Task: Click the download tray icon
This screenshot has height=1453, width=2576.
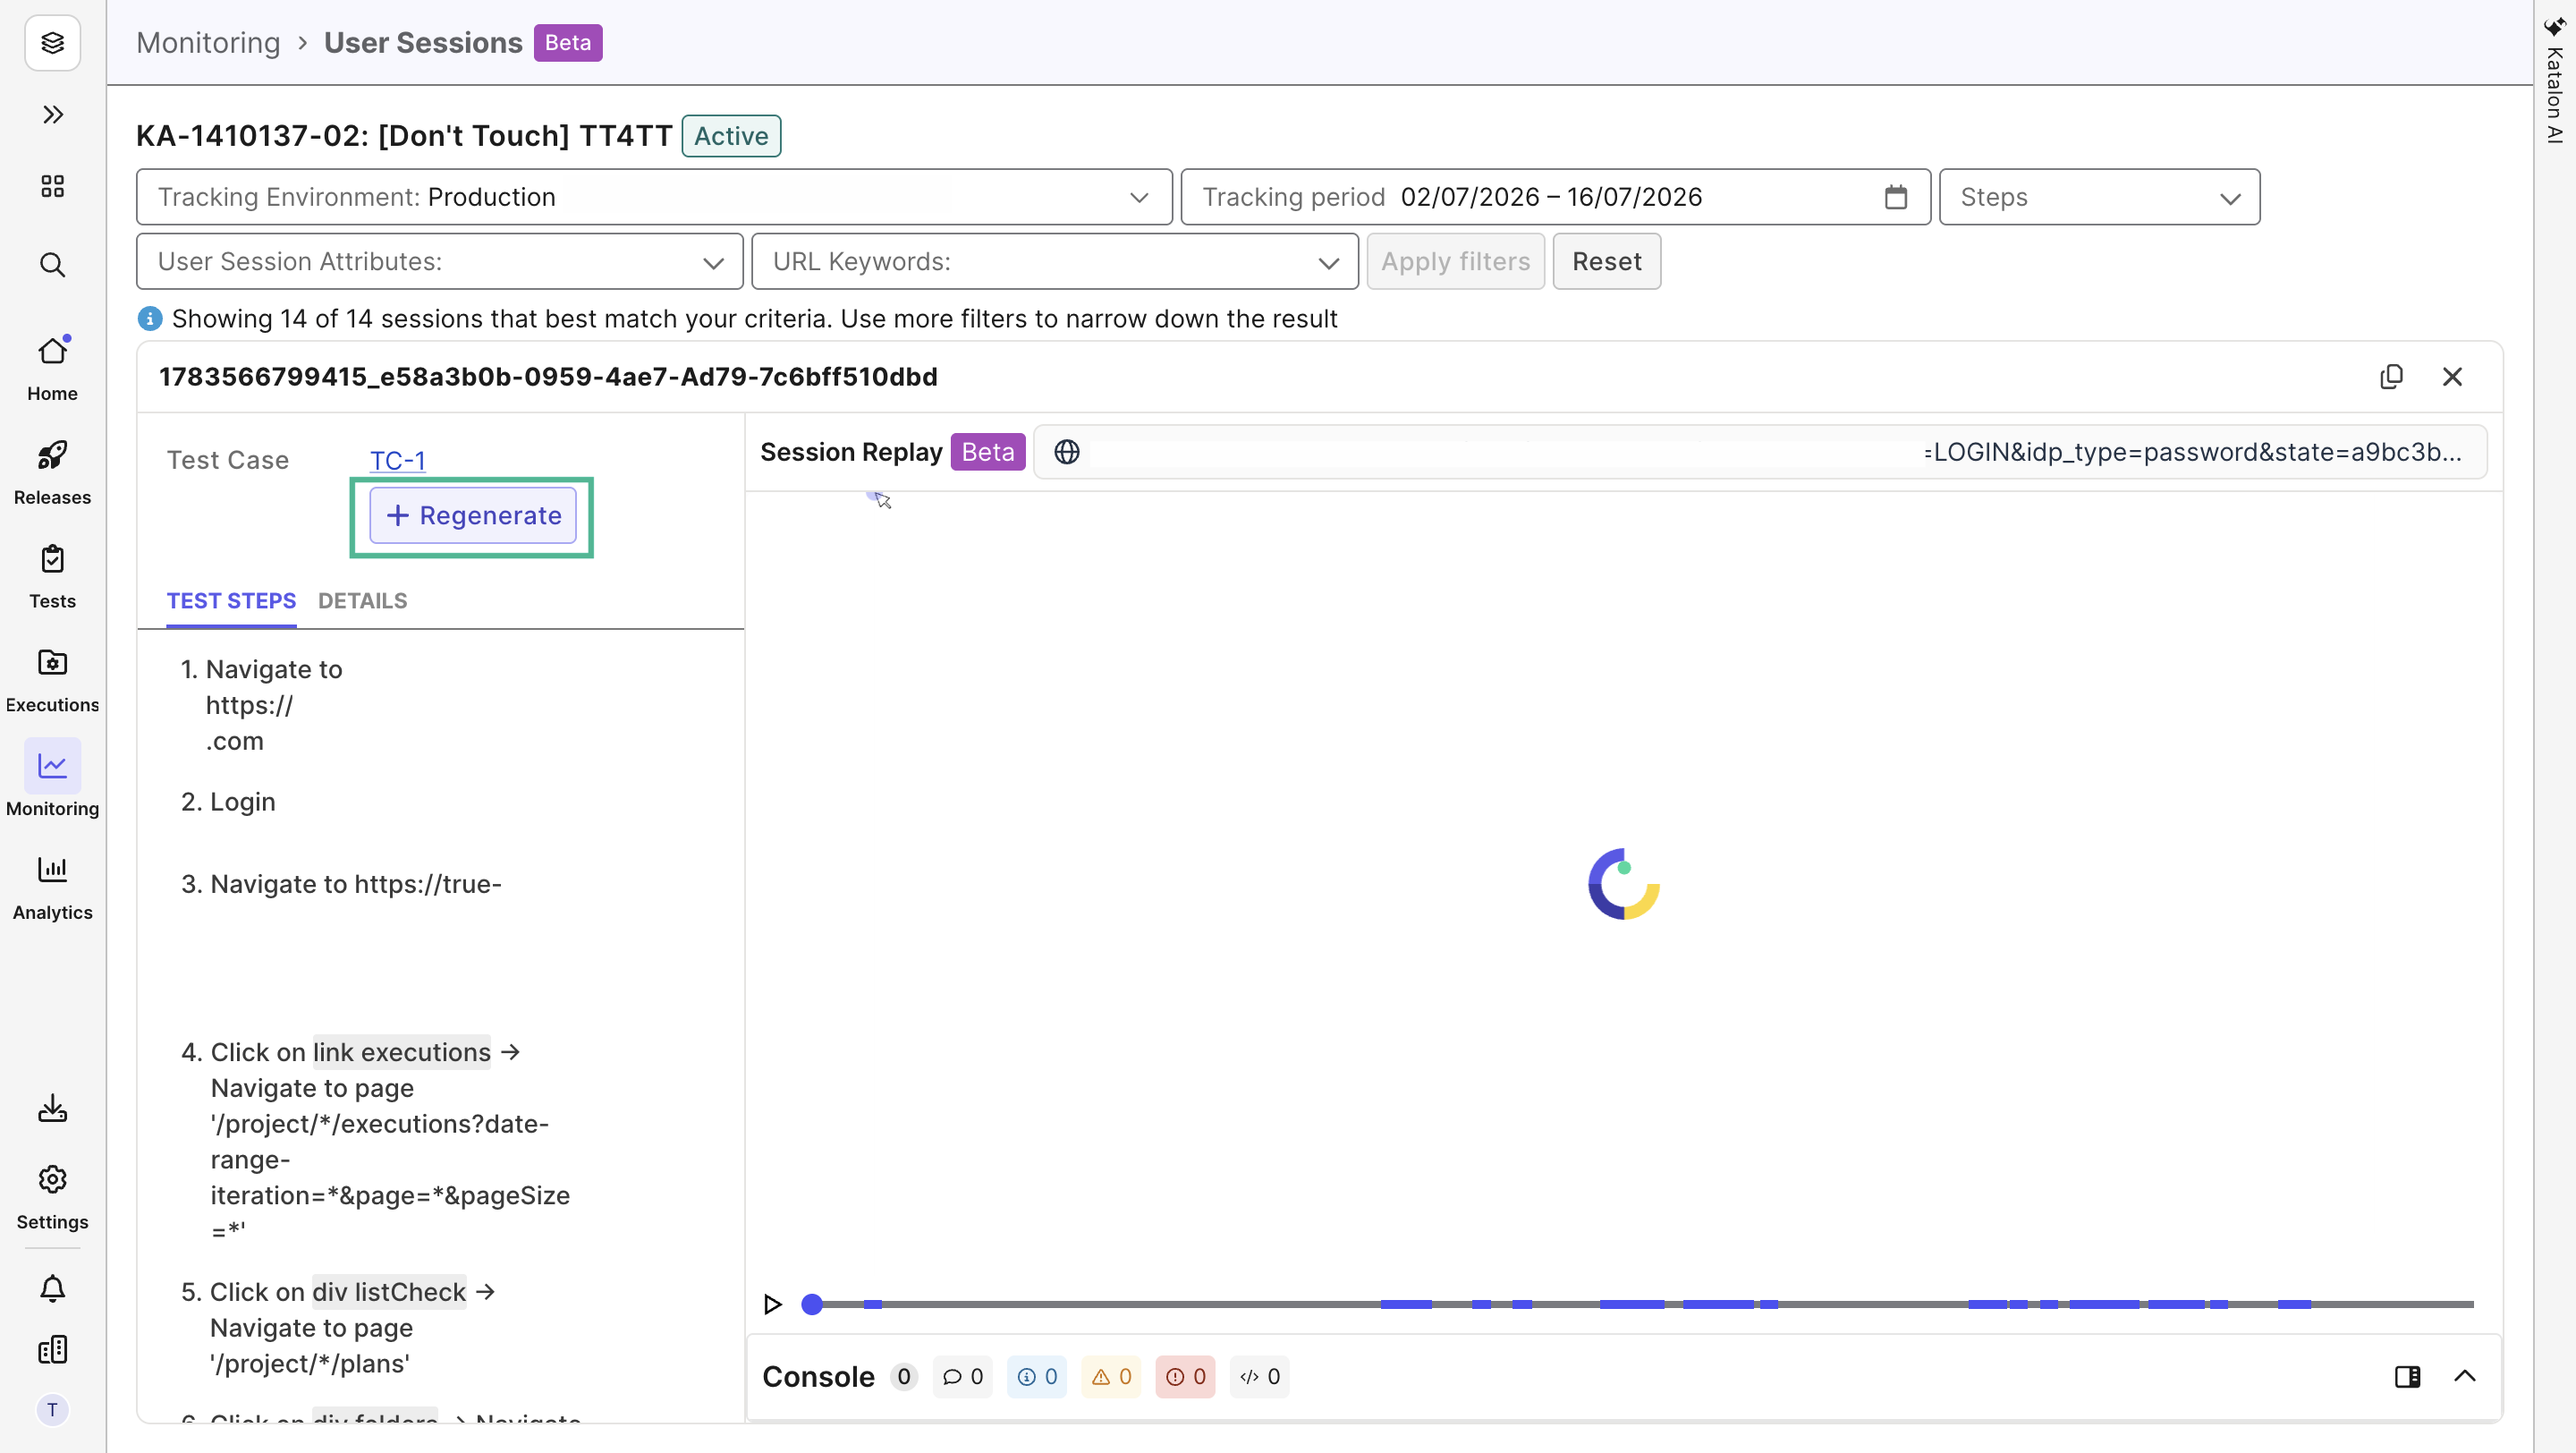Action: 52,1108
